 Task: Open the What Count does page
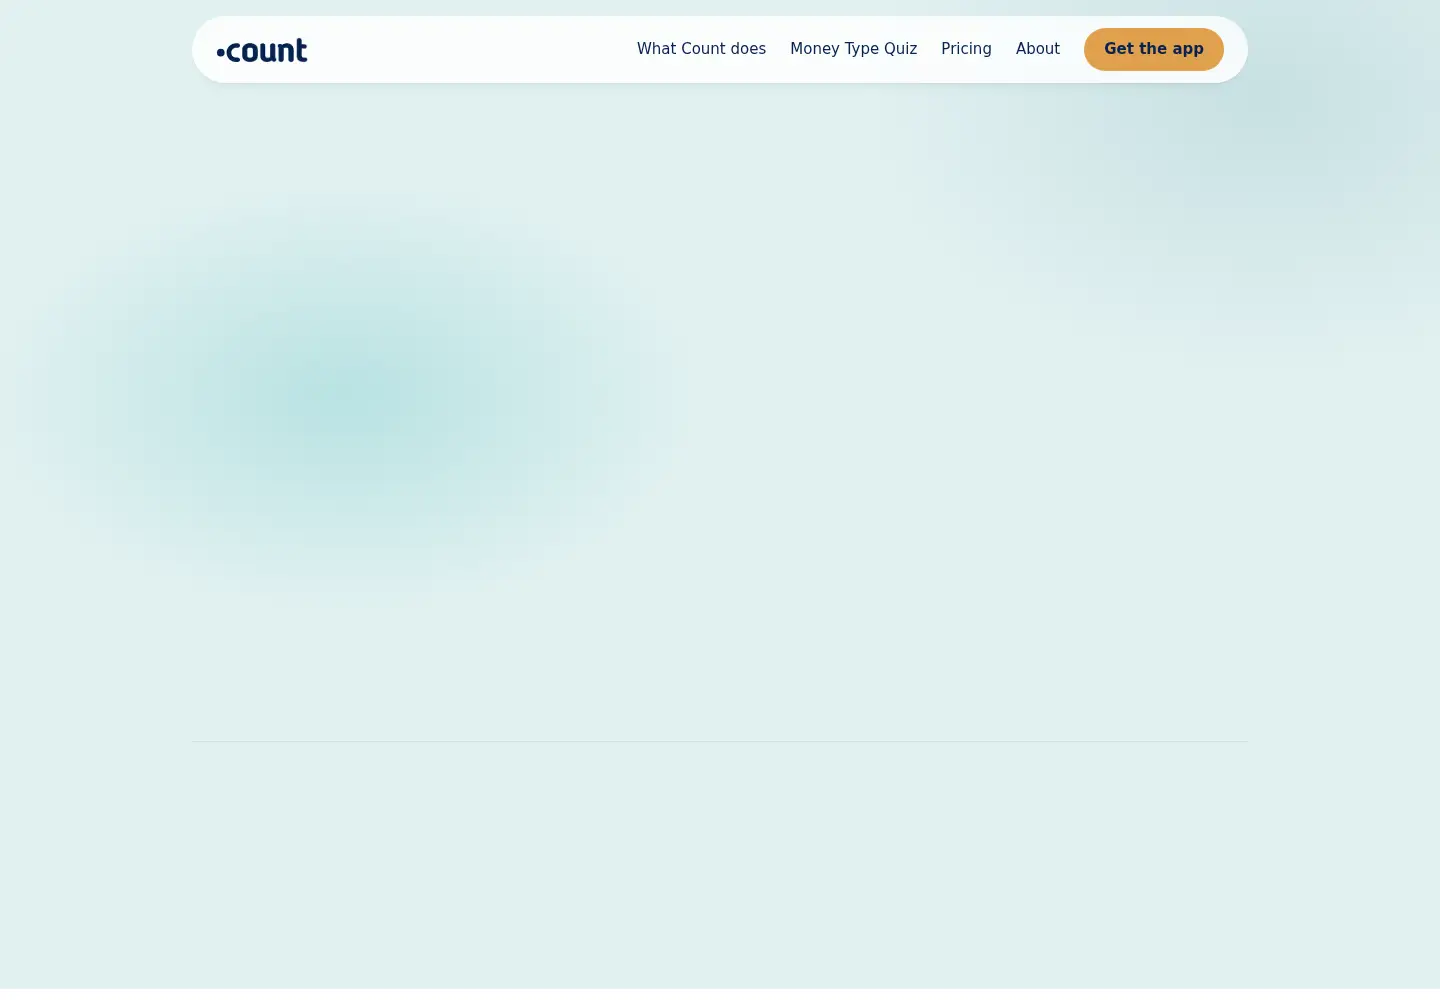coord(701,49)
